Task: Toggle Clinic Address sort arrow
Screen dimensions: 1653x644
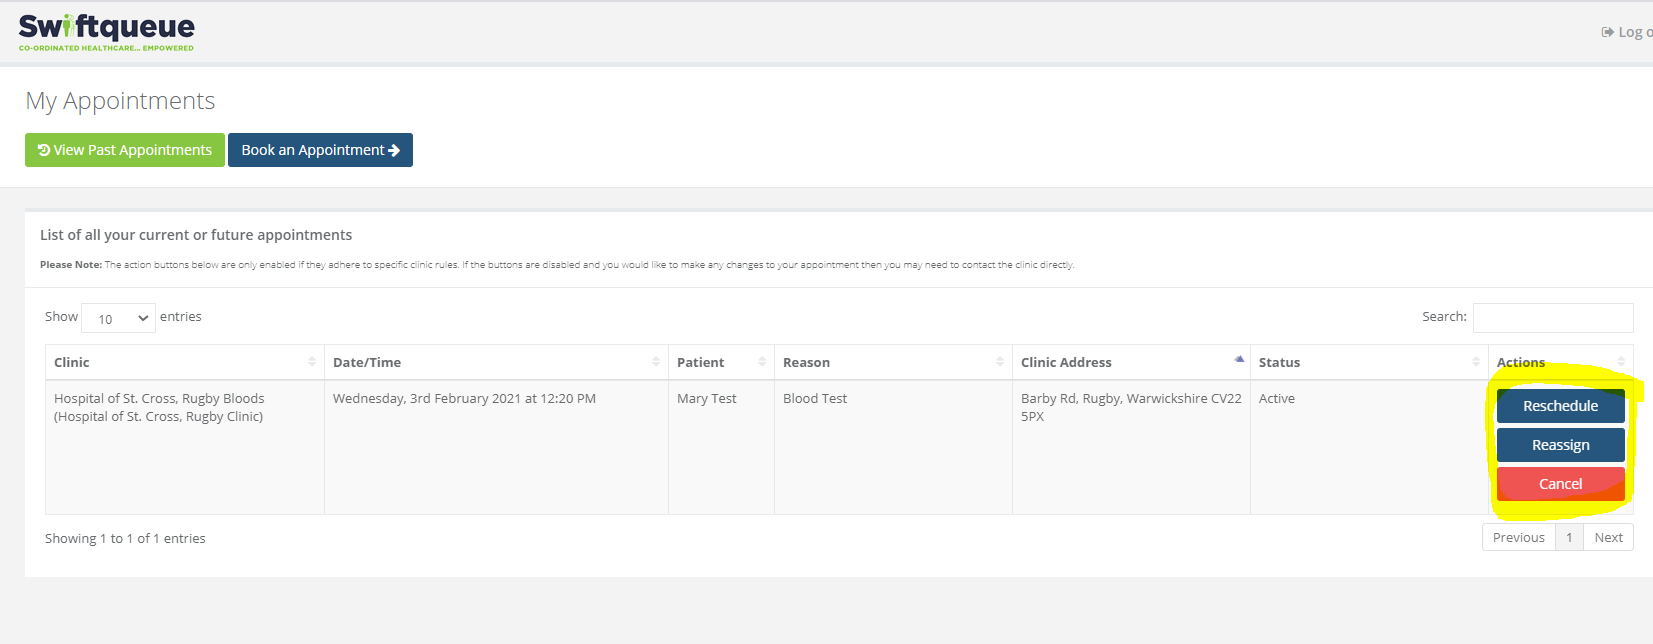Action: [1239, 359]
